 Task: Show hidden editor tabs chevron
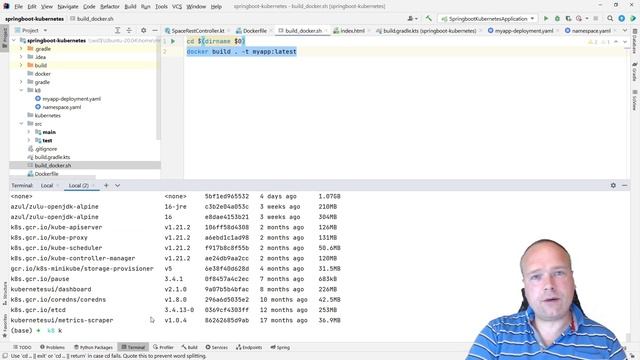[624, 31]
